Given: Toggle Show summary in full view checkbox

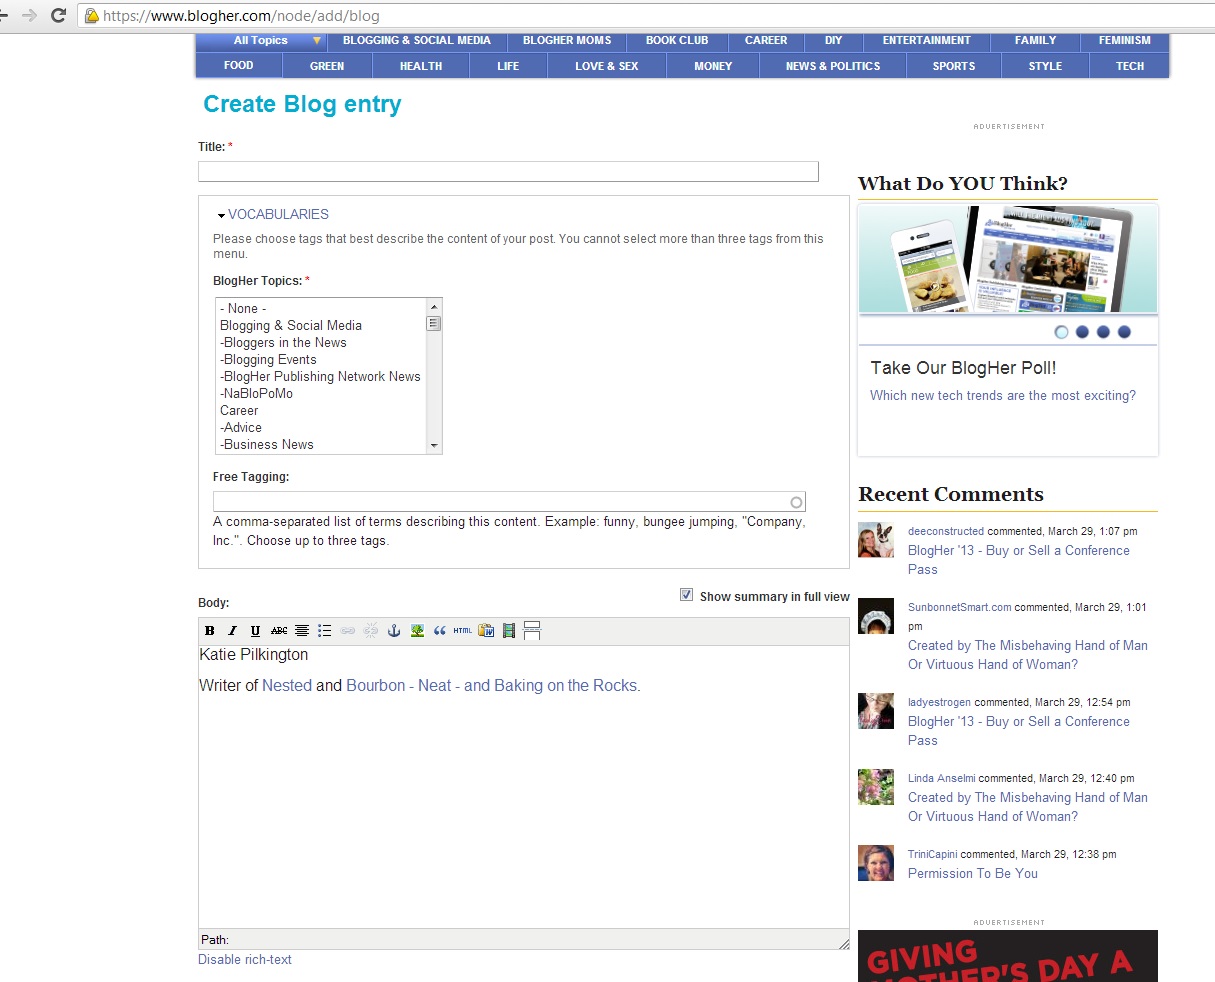Looking at the screenshot, I should [686, 595].
